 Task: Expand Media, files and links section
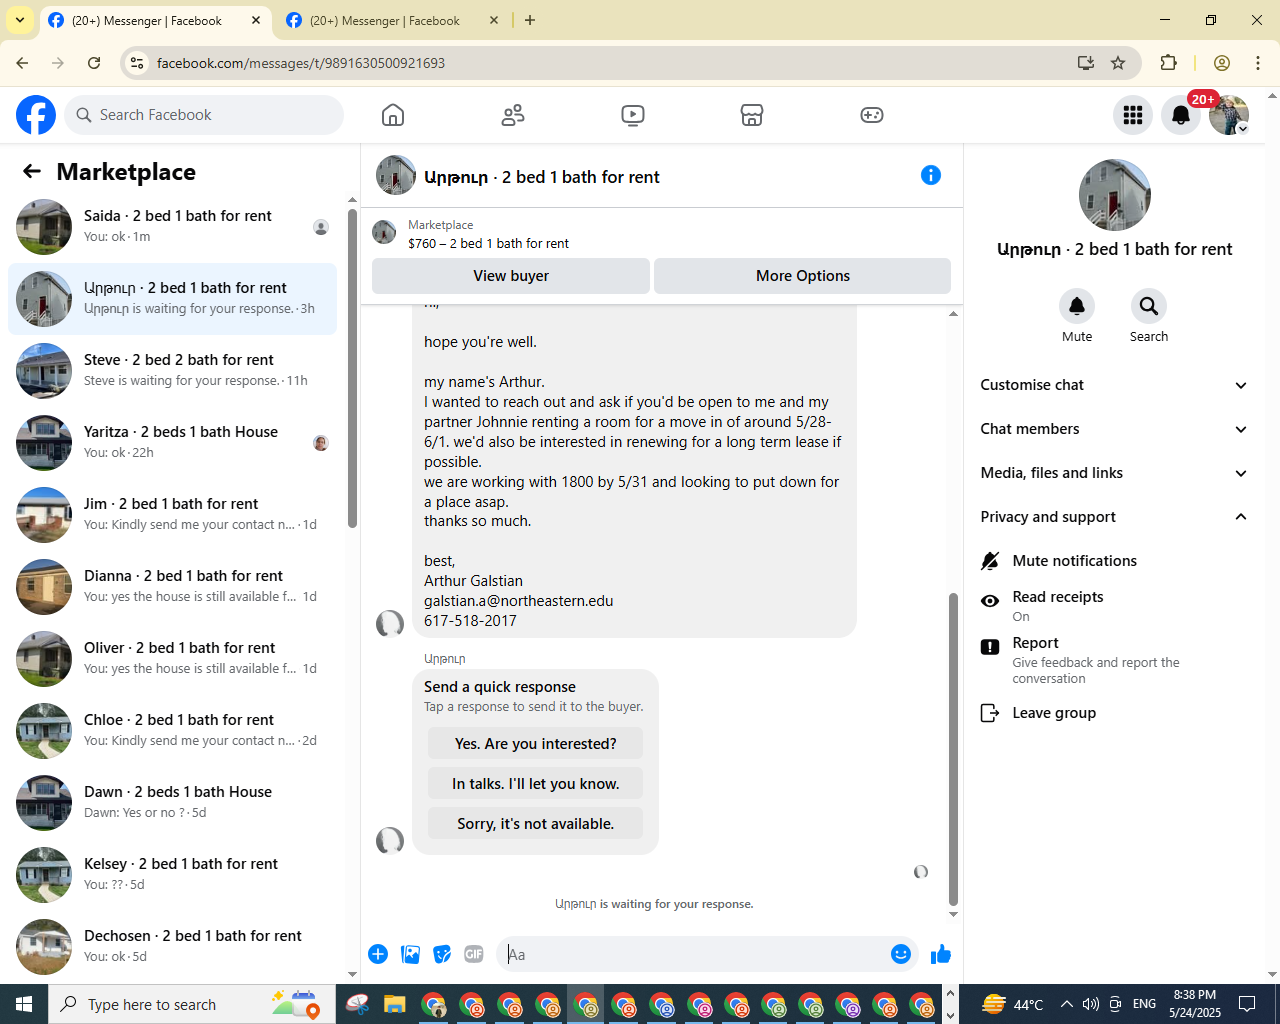coord(1113,473)
